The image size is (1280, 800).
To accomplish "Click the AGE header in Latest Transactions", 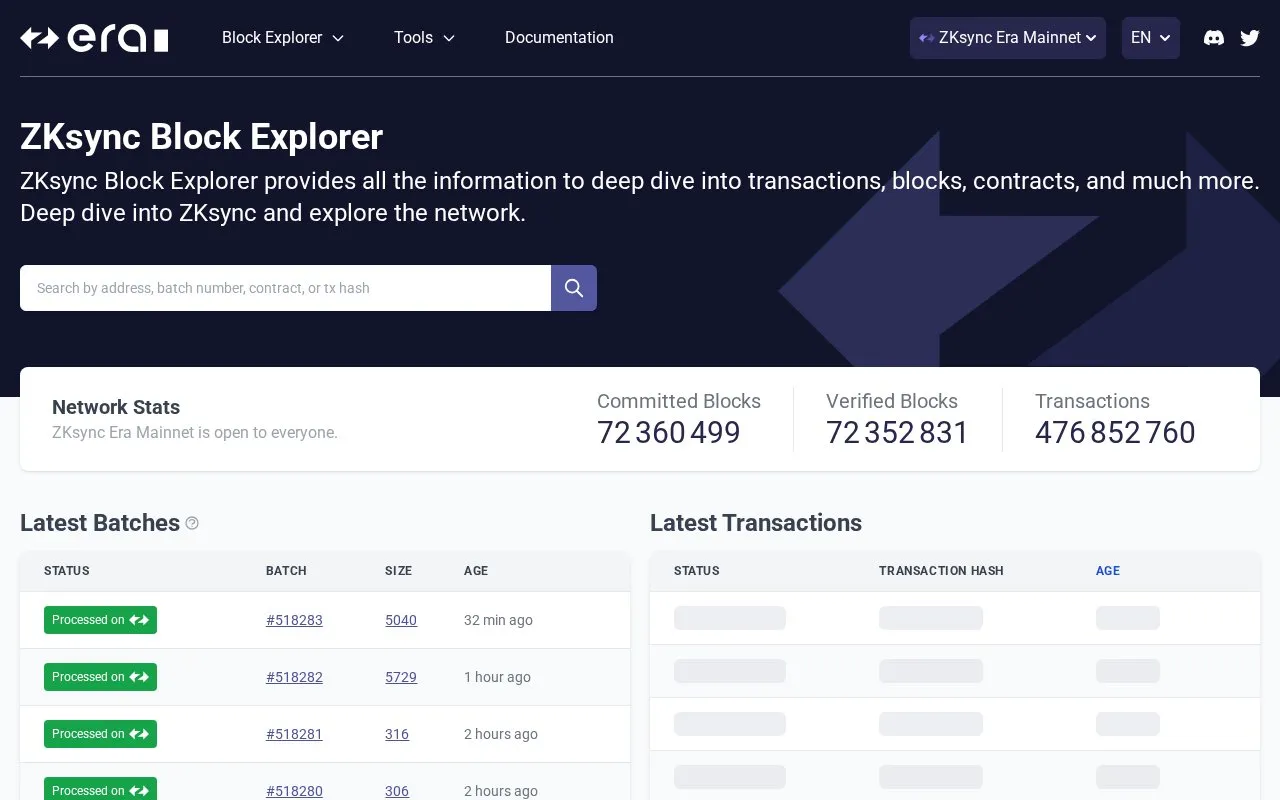I will [x=1108, y=571].
